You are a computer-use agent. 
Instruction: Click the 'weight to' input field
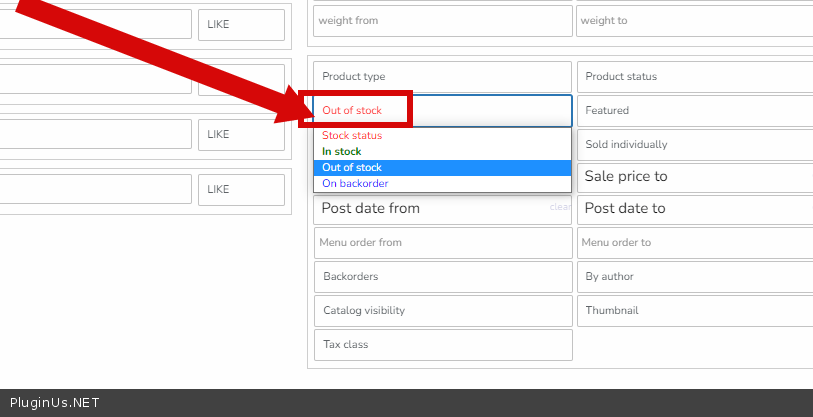pos(694,20)
